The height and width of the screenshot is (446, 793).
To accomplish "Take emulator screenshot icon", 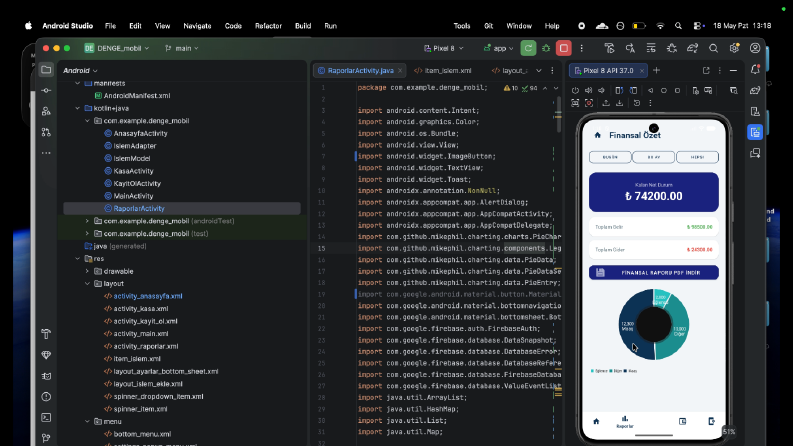I will pyautogui.click(x=575, y=103).
